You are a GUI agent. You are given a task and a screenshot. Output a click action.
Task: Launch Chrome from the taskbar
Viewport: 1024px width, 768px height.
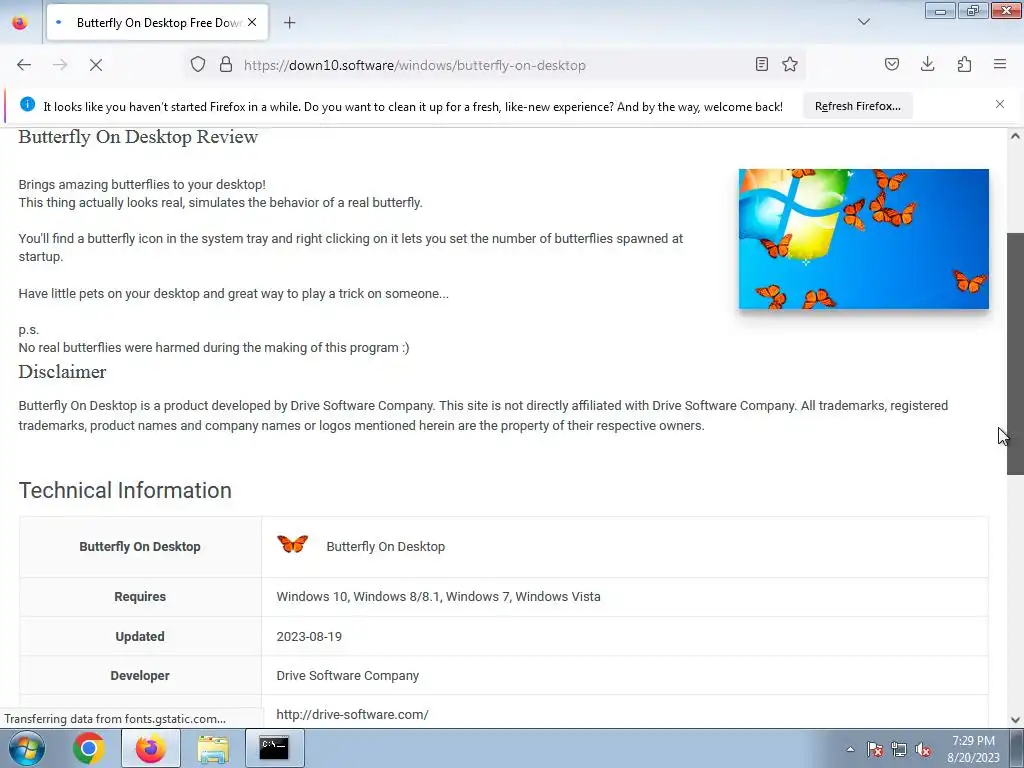[x=89, y=748]
